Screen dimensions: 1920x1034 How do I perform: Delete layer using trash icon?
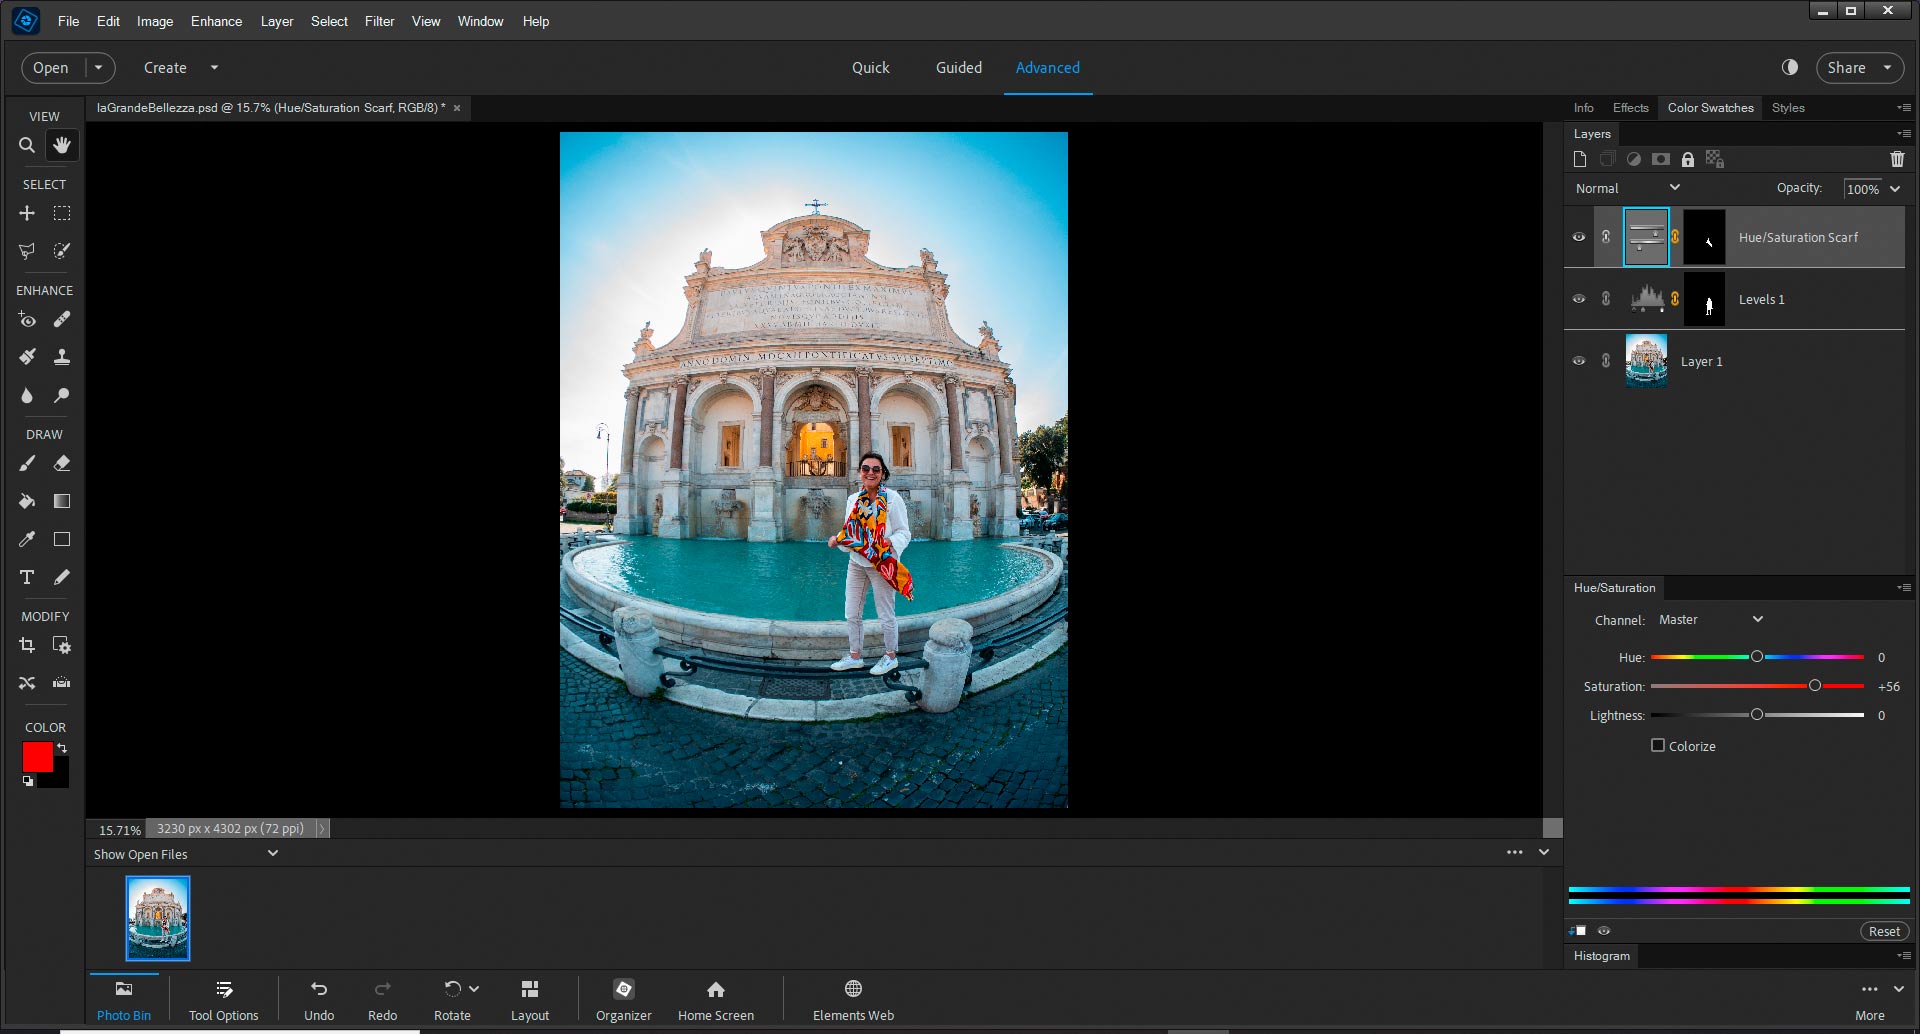click(1896, 159)
